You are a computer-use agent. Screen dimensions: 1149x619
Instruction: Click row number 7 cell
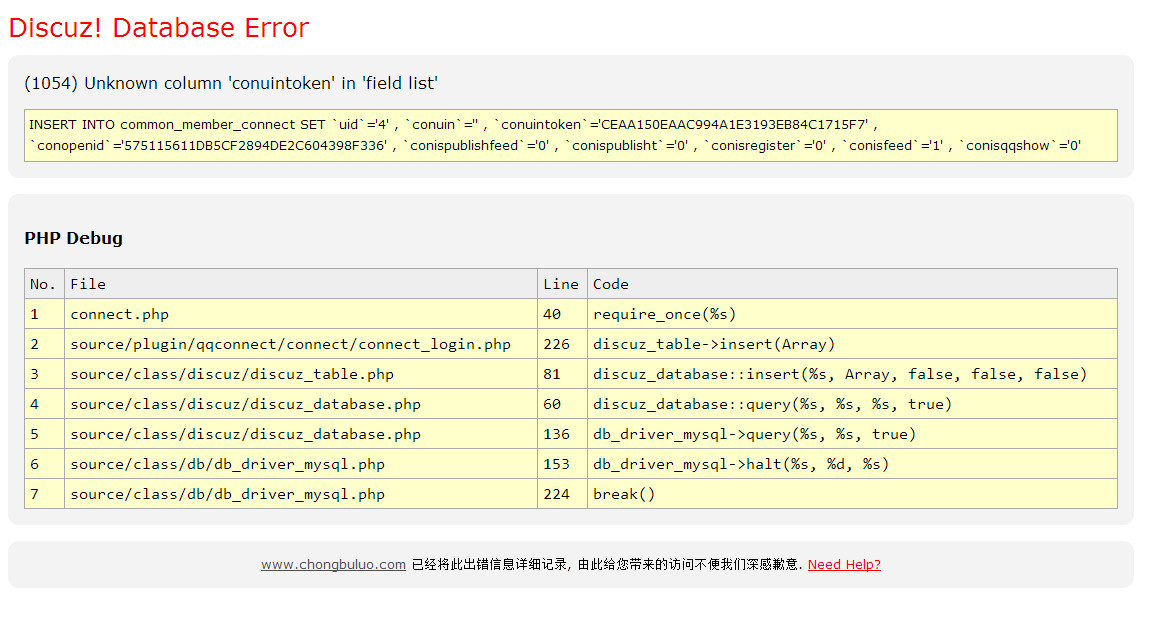pyautogui.click(x=44, y=494)
